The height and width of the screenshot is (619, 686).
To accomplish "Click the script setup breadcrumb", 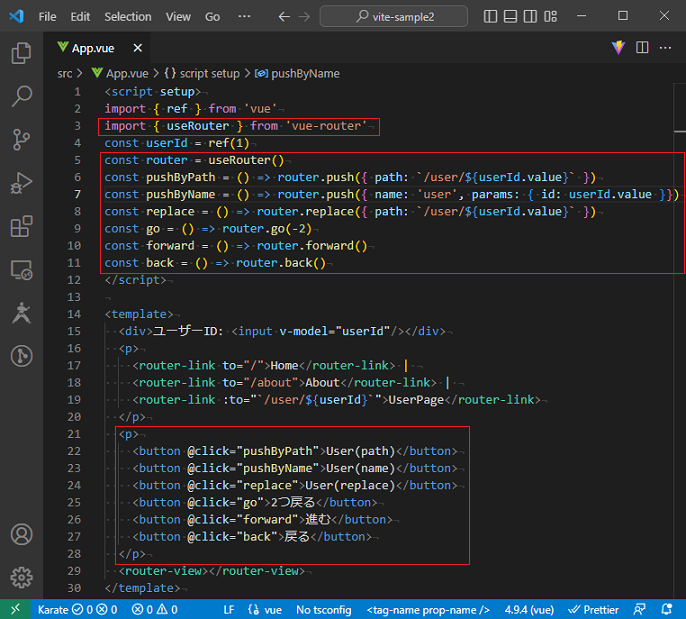I will coord(202,73).
